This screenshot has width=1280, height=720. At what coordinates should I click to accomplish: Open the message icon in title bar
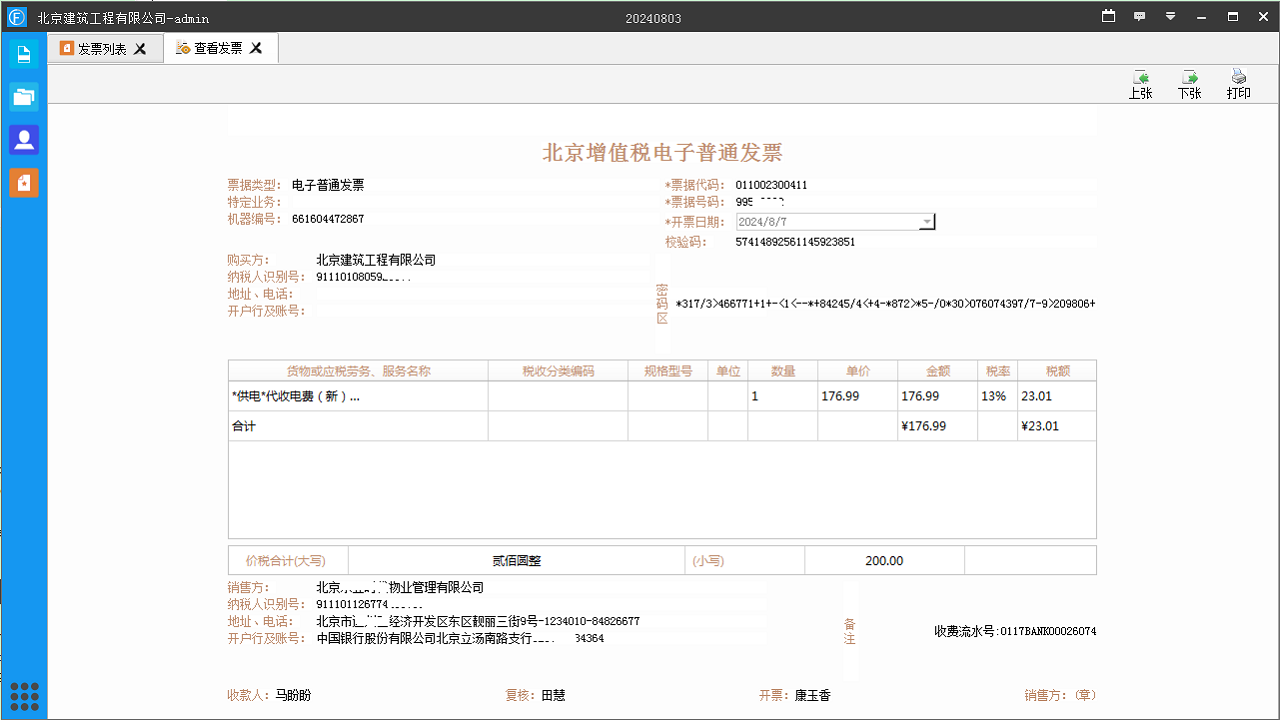pyautogui.click(x=1139, y=16)
